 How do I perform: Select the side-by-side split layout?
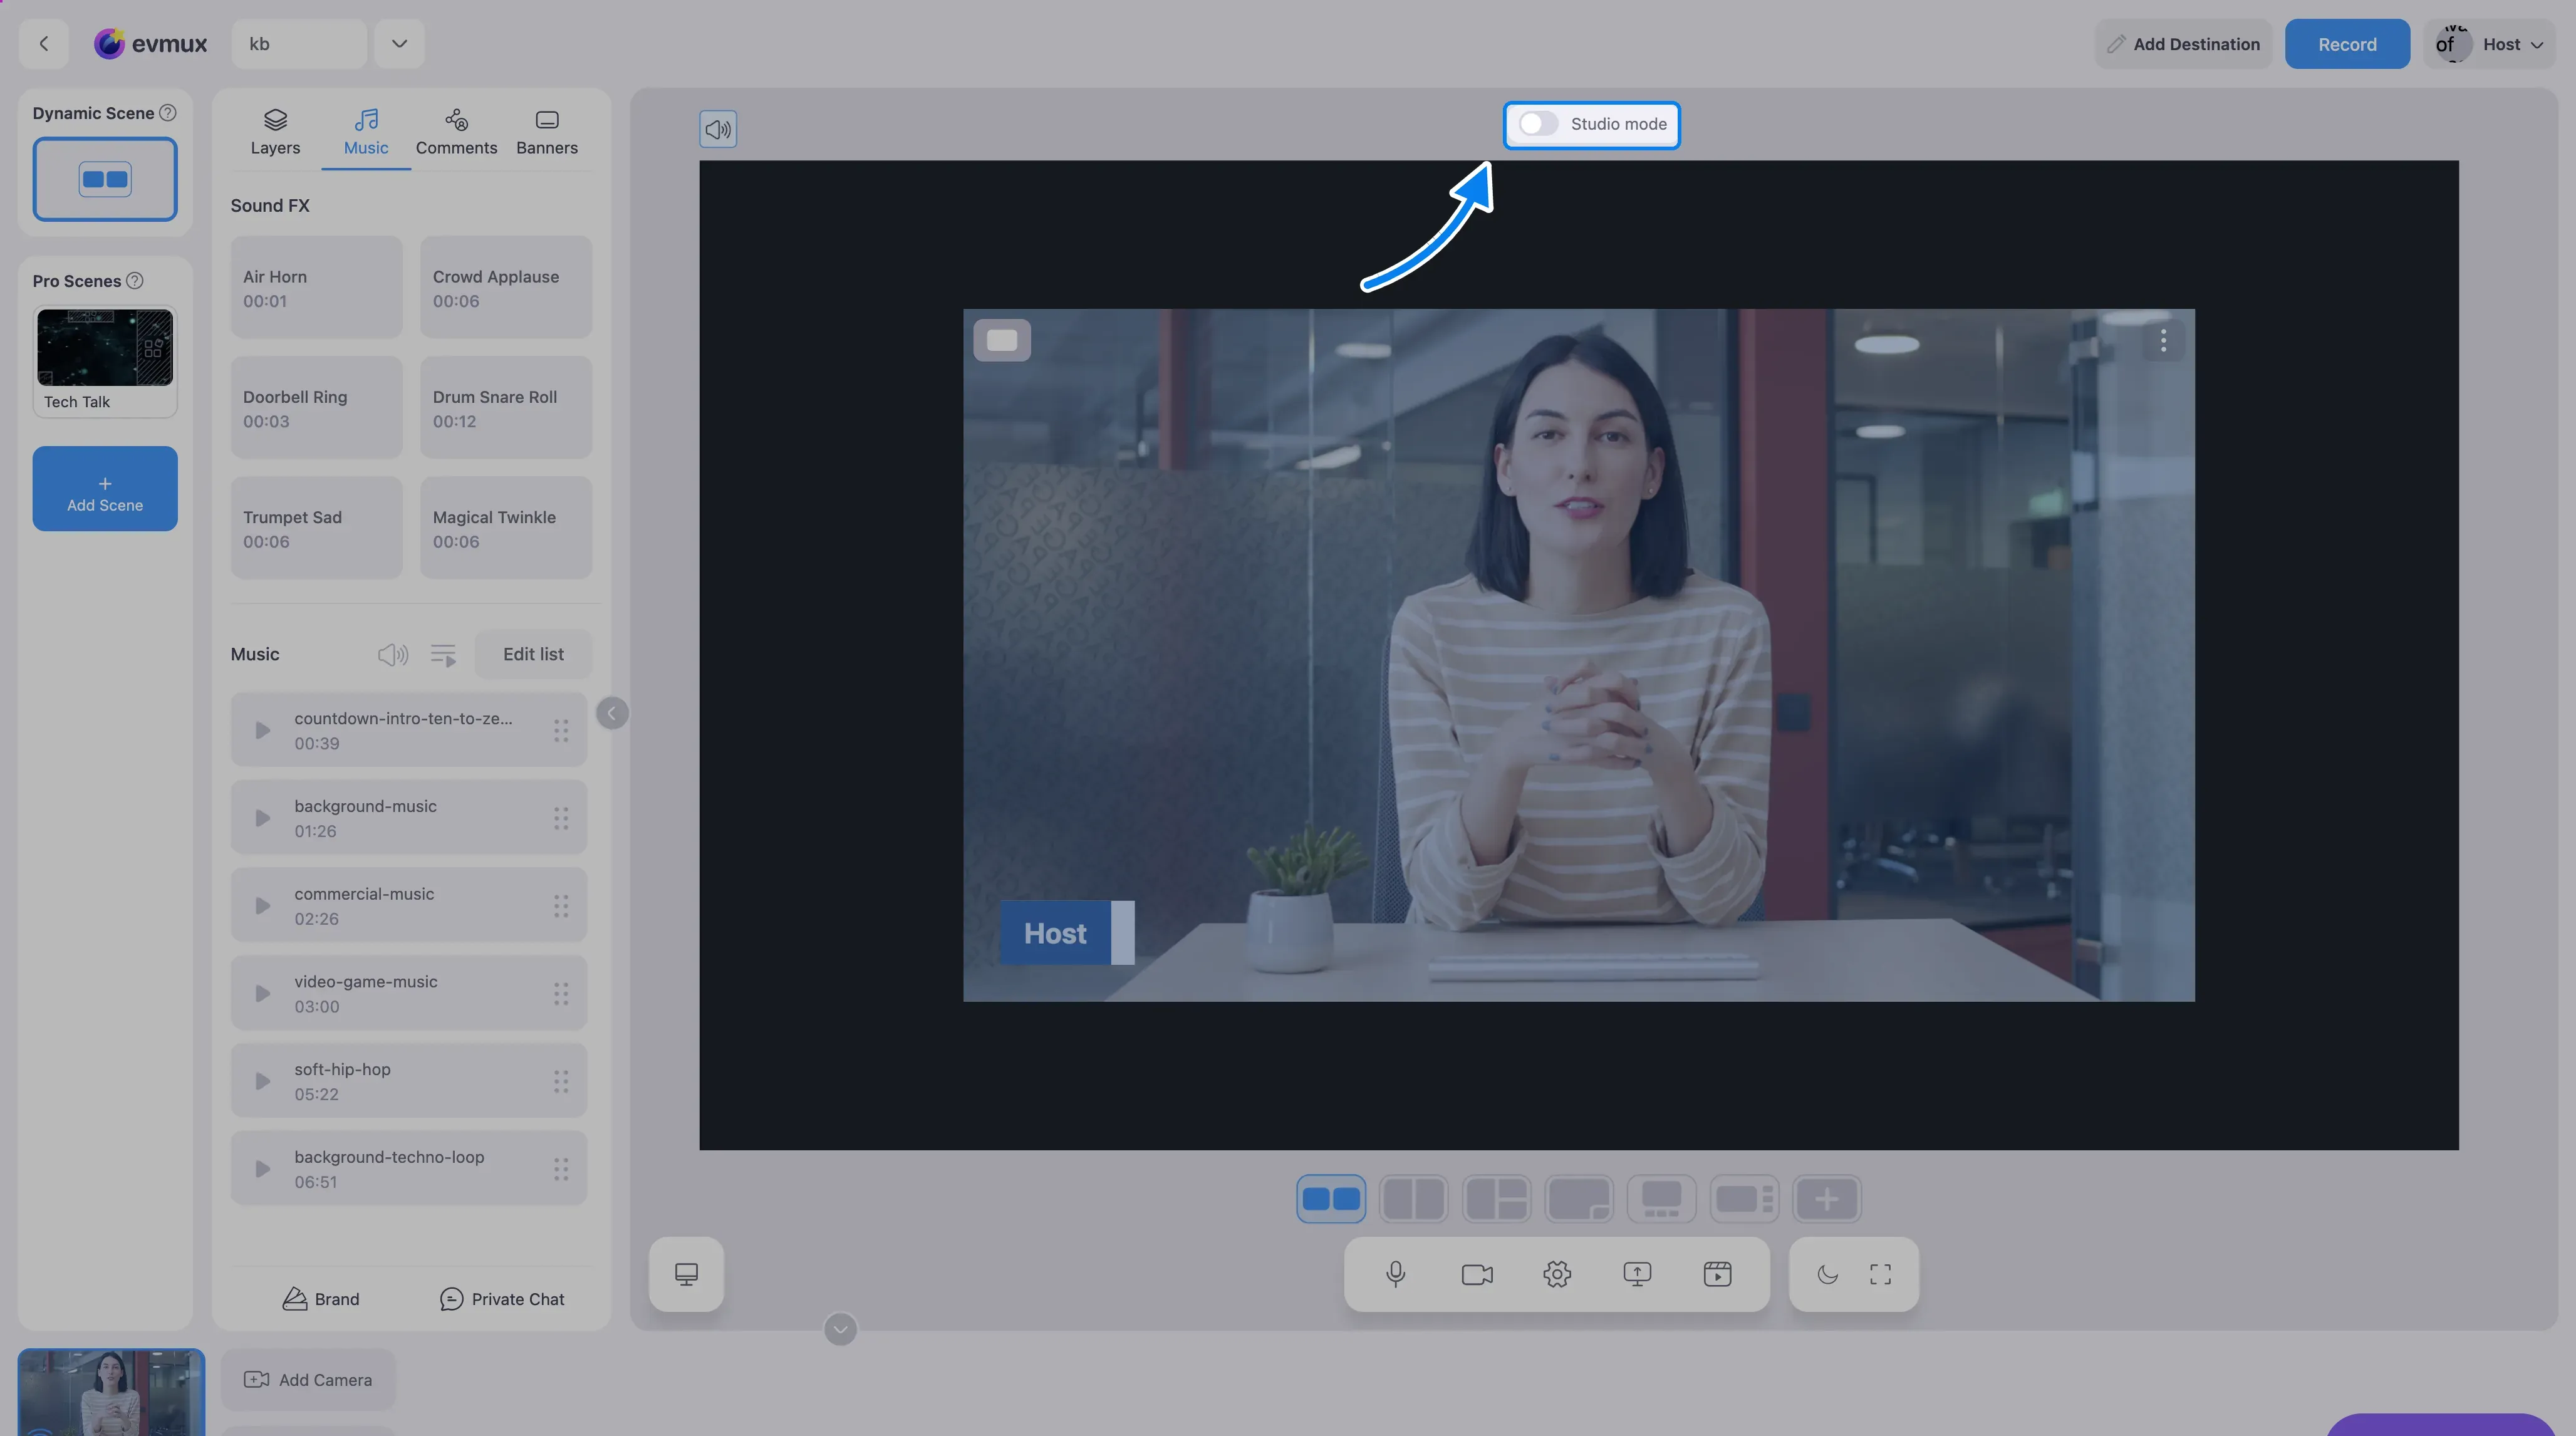[1413, 1199]
